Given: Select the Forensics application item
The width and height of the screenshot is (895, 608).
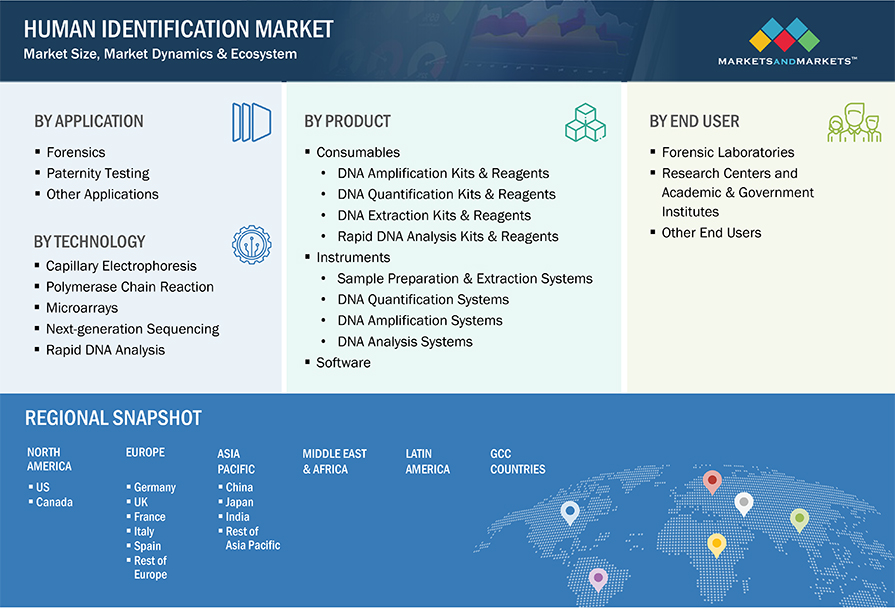Looking at the screenshot, I should (x=76, y=153).
